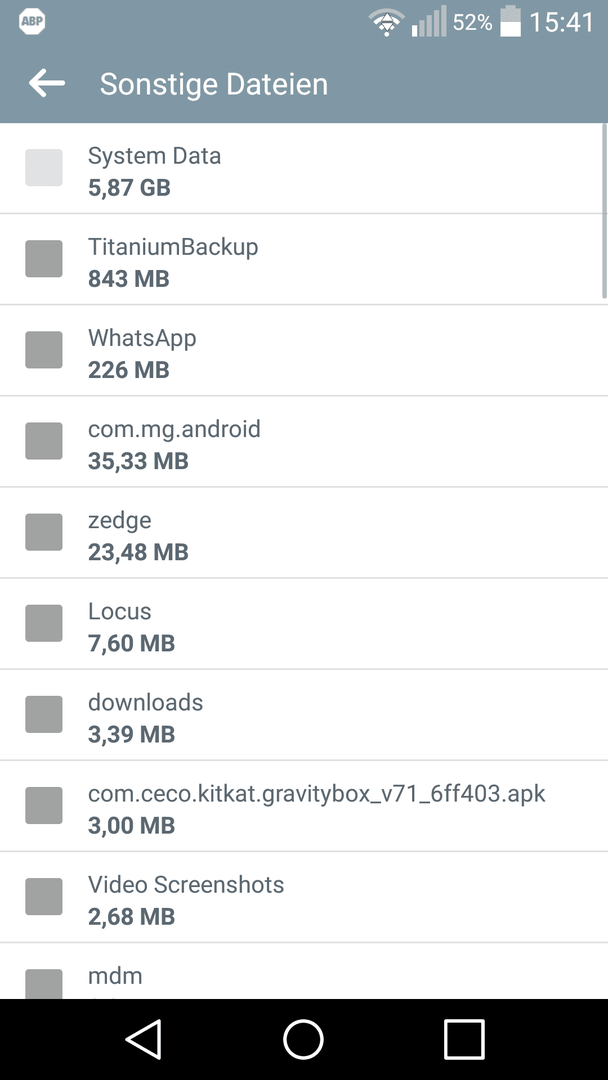Click the vertical scrollbar on the list

click(605, 210)
